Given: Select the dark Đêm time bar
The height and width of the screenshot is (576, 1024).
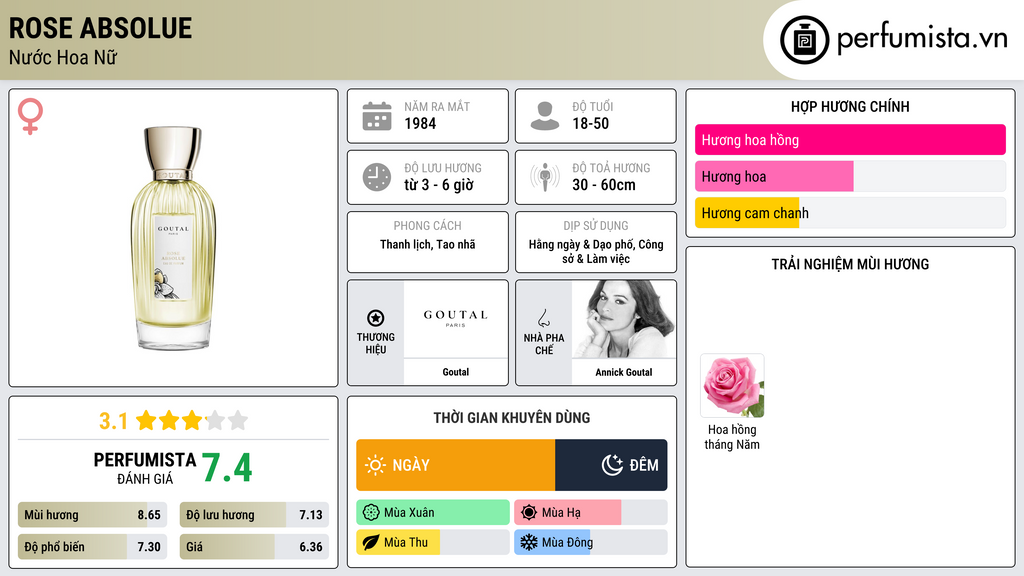Looking at the screenshot, I should pyautogui.click(x=611, y=465).
